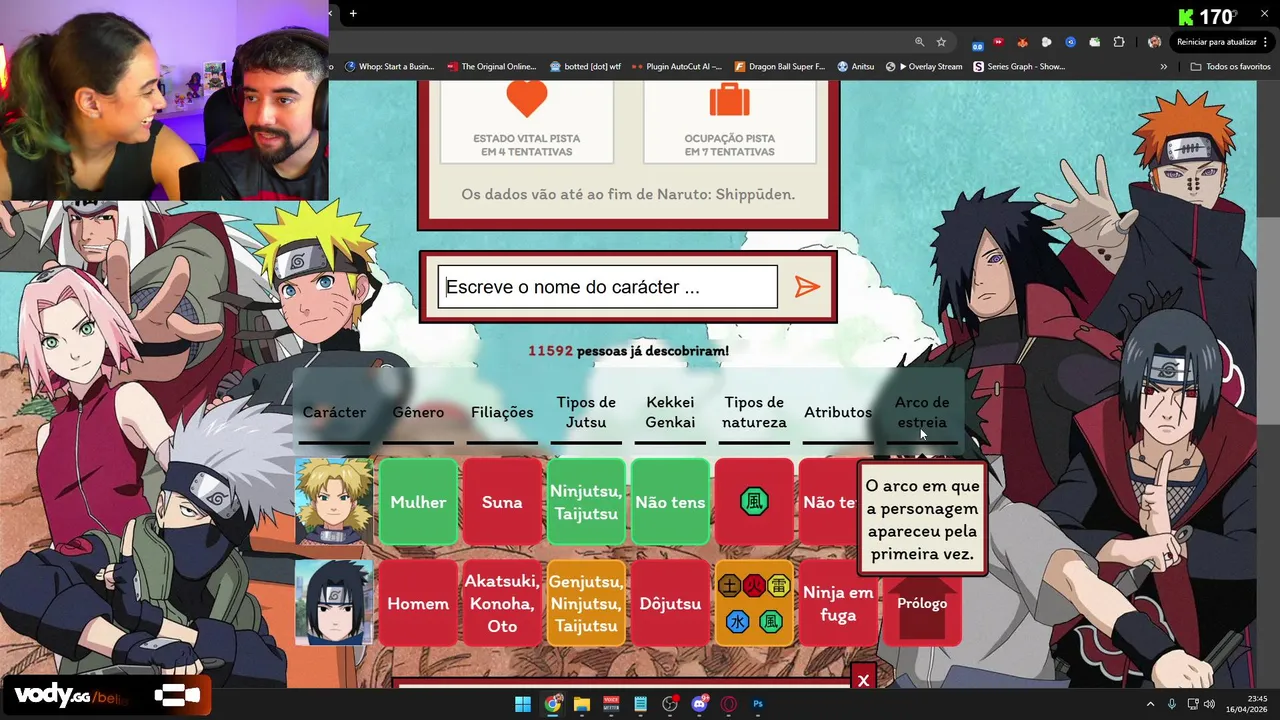1280x720 pixels.
Task: Submit guess with the orange arrow icon
Action: (807, 287)
